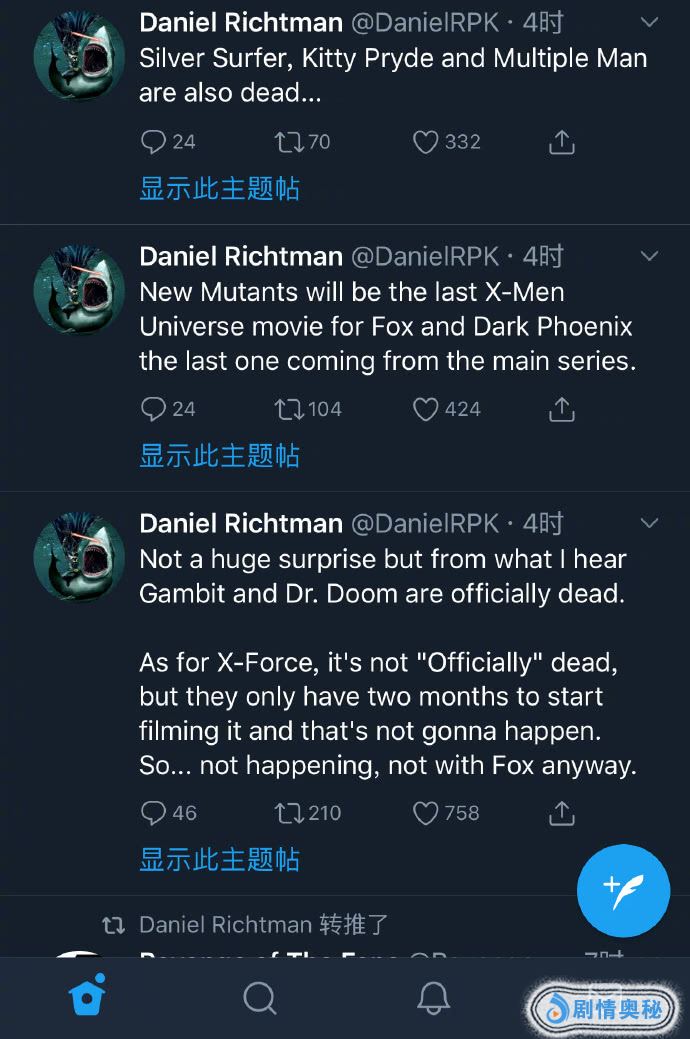Open @DanielRPK profile name on Gambit tweet
Screen dimensions: 690x1039
(x=425, y=523)
